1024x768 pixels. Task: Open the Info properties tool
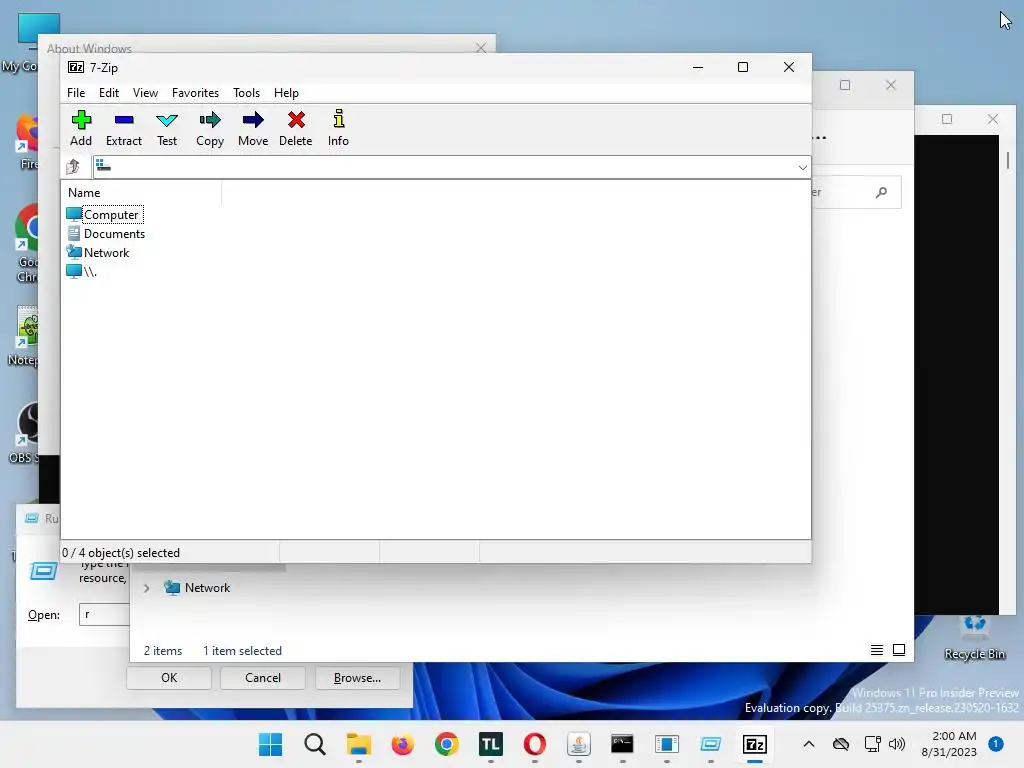pyautogui.click(x=338, y=128)
